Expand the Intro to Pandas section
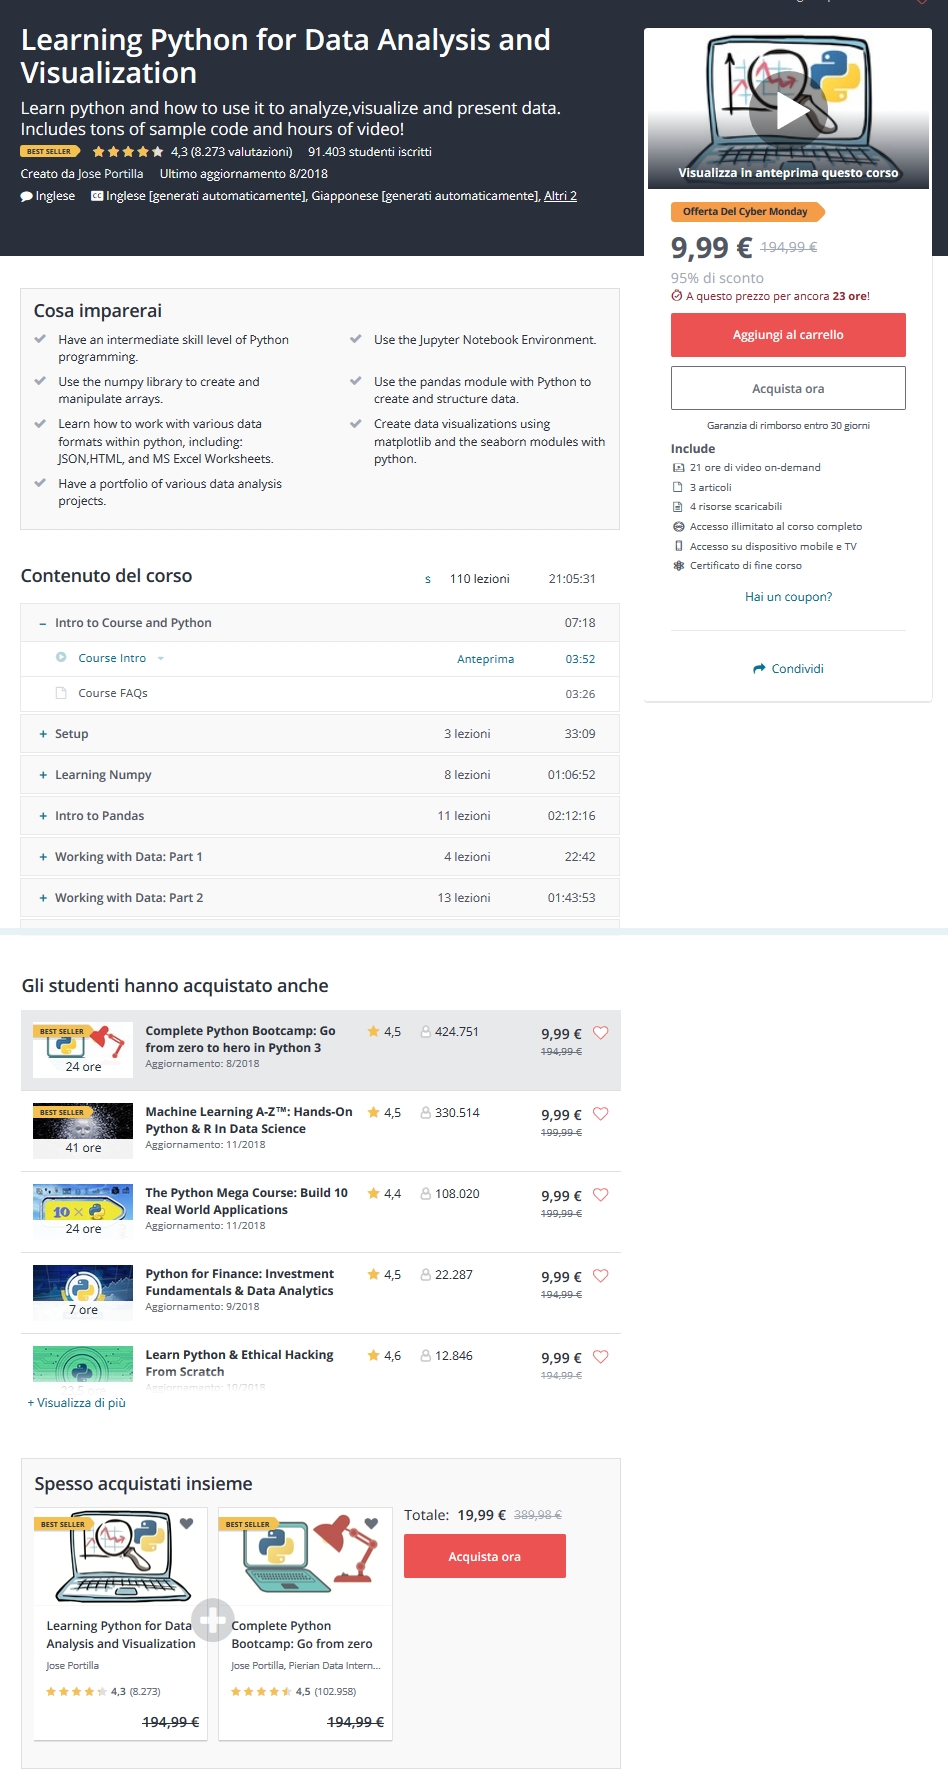Screen dimensions: 948x1775 coord(43,816)
